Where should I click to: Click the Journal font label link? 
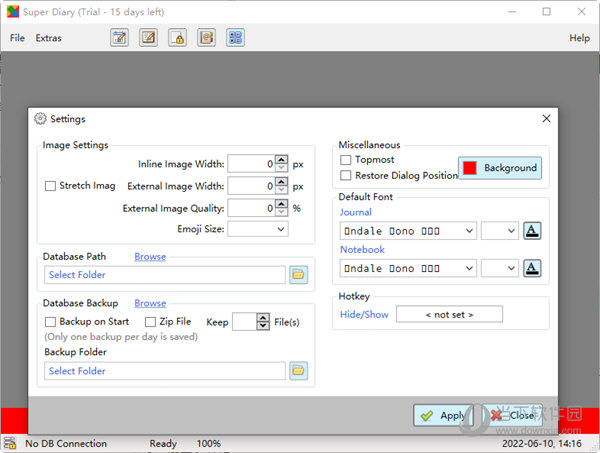click(355, 212)
